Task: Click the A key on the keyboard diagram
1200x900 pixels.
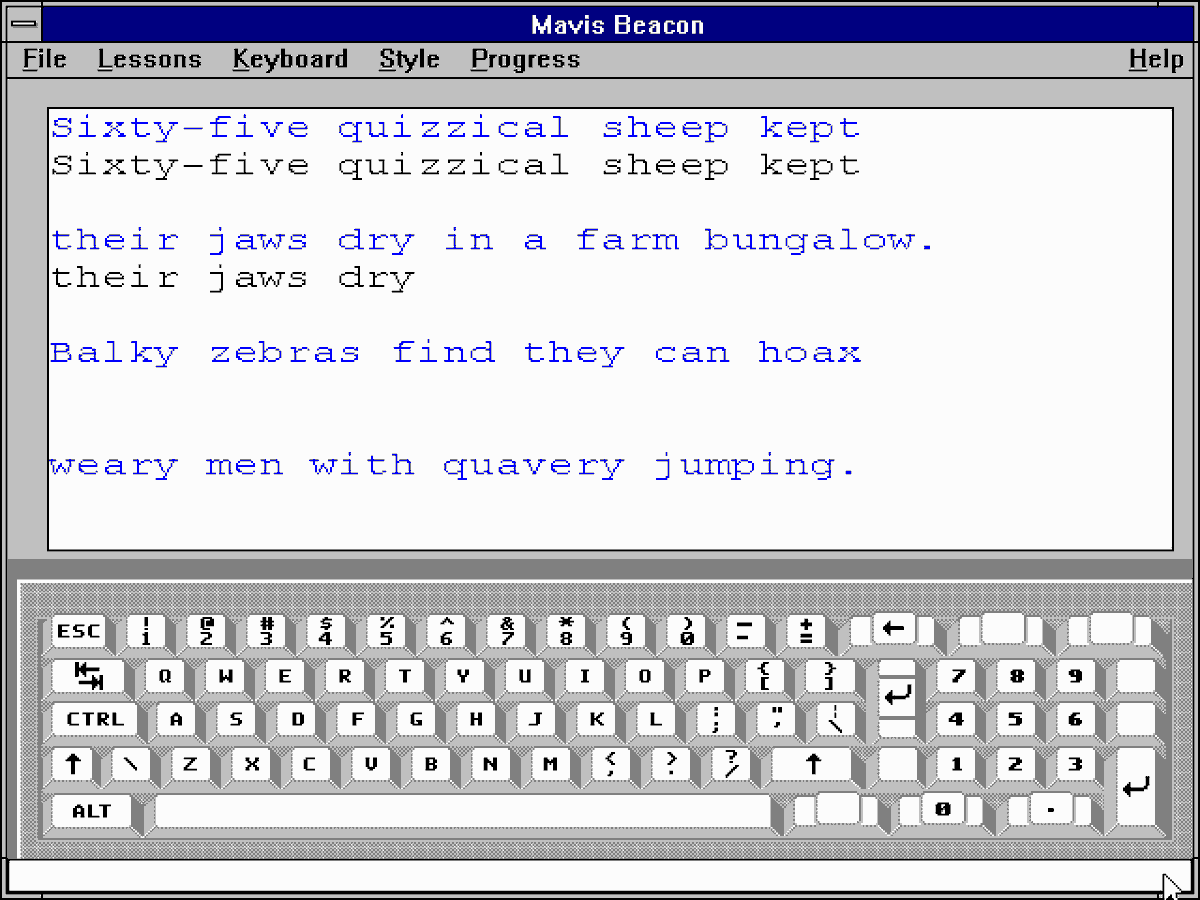Action: 176,719
